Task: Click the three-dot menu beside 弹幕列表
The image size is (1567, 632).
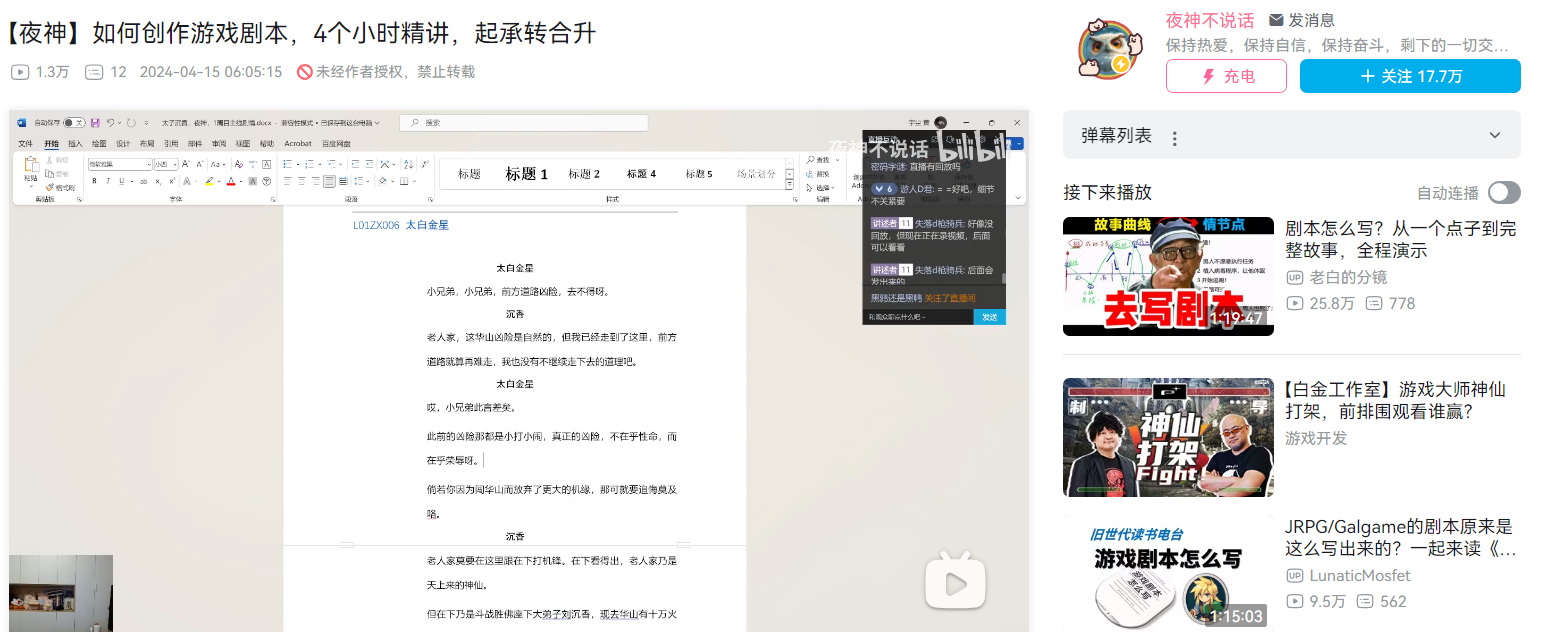Action: [x=1175, y=137]
